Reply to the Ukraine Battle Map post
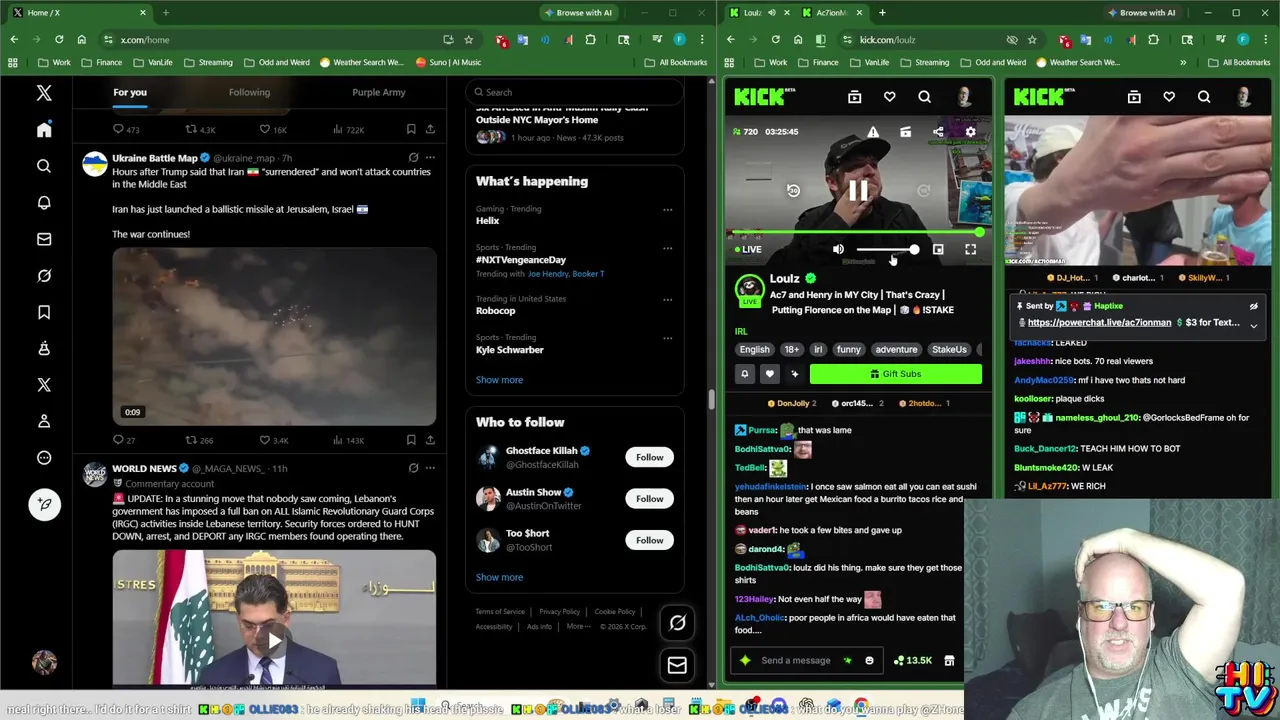1280x720 pixels. (124, 440)
